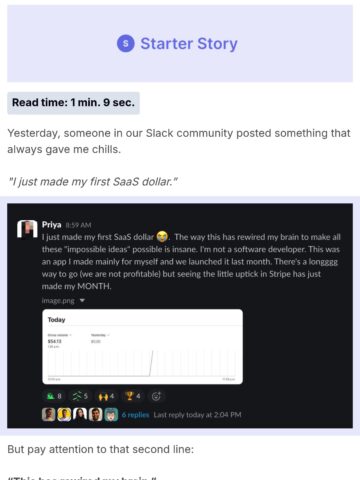Click the add reaction smiley icon
This screenshot has width=360, height=480.
pyautogui.click(x=156, y=396)
